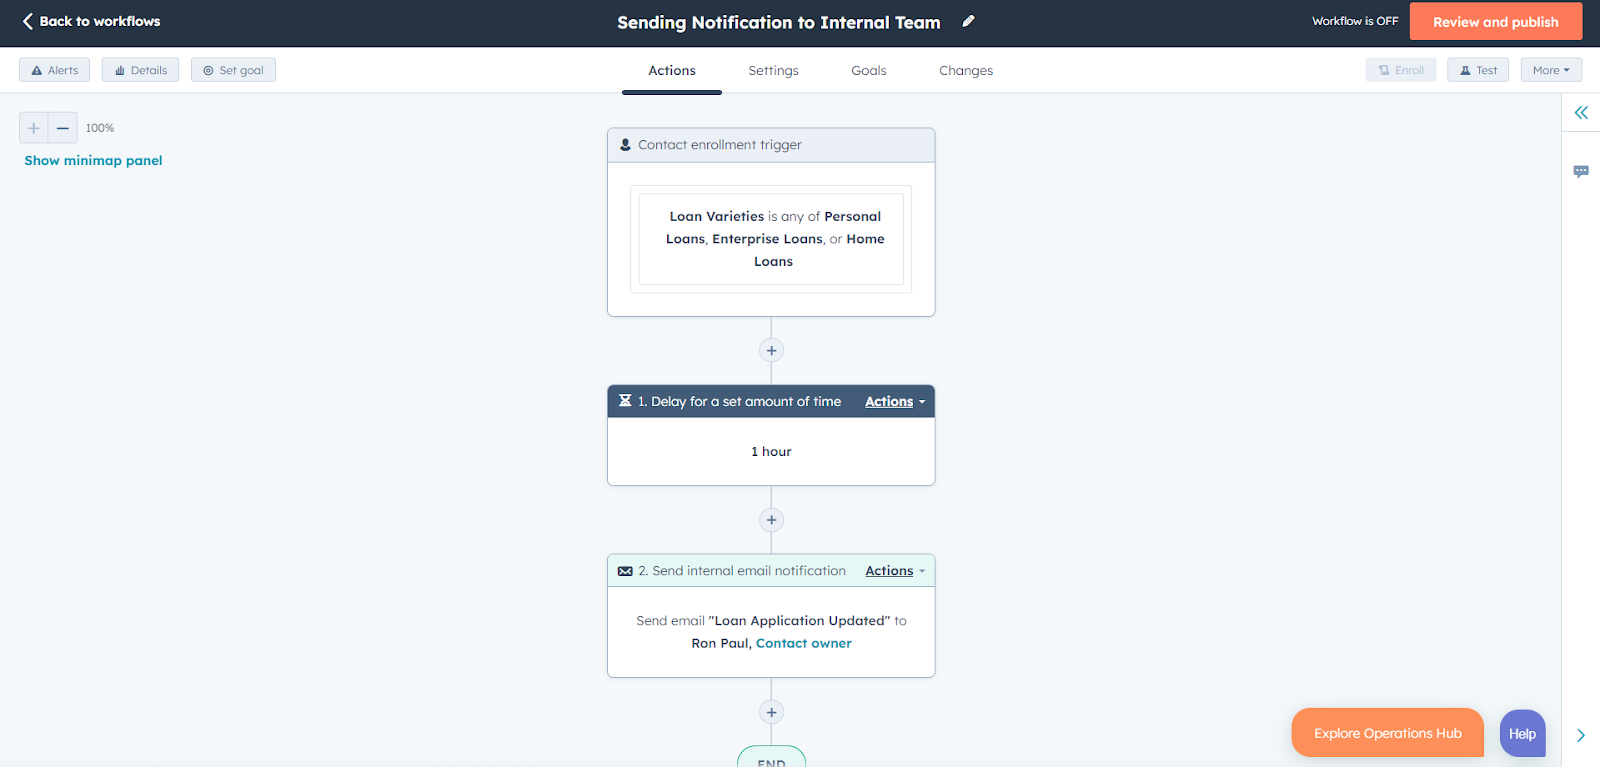Open the Goals tab
Image resolution: width=1600 pixels, height=767 pixels.
(869, 71)
